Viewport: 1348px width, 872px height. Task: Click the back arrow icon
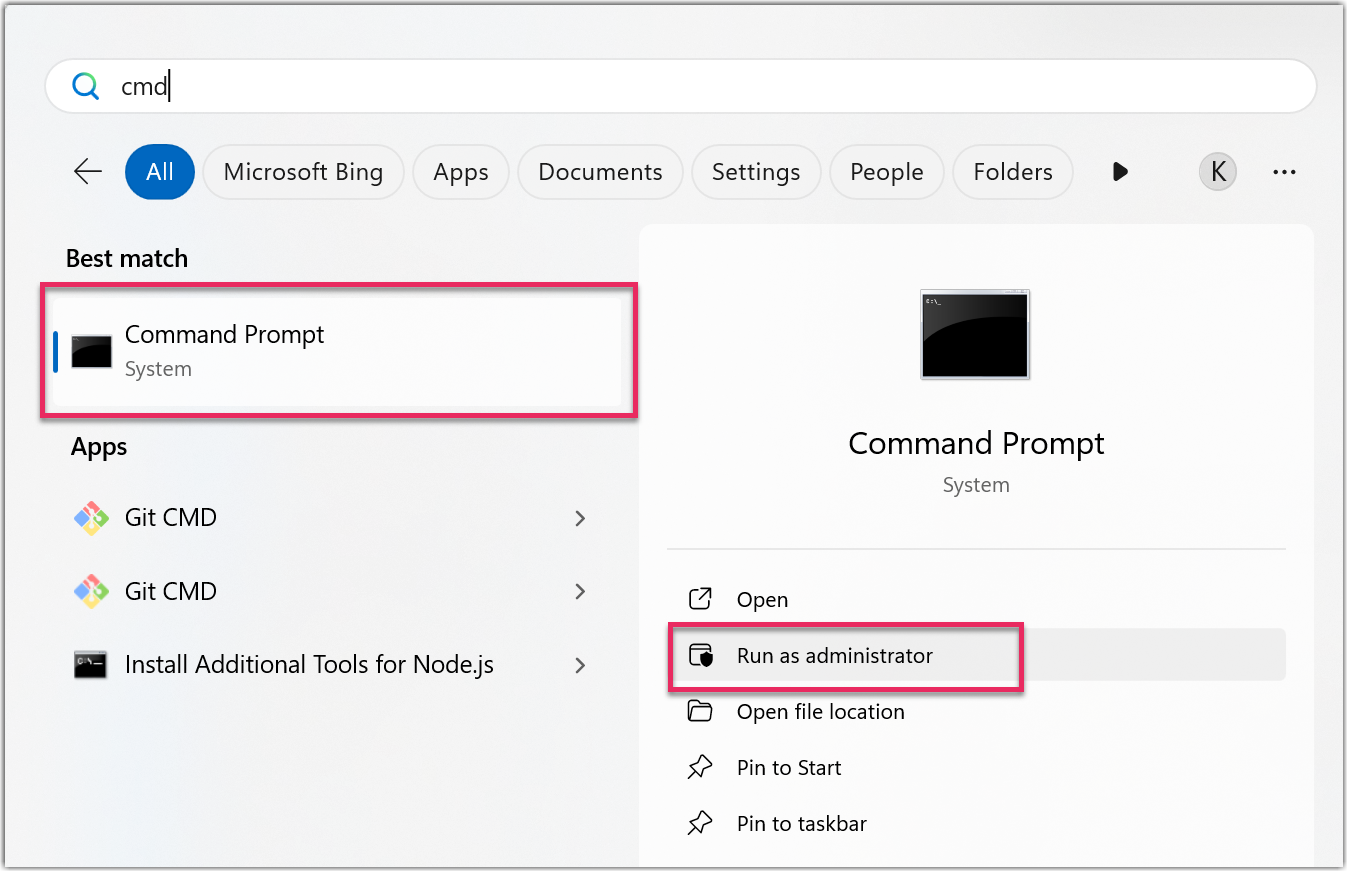88,172
